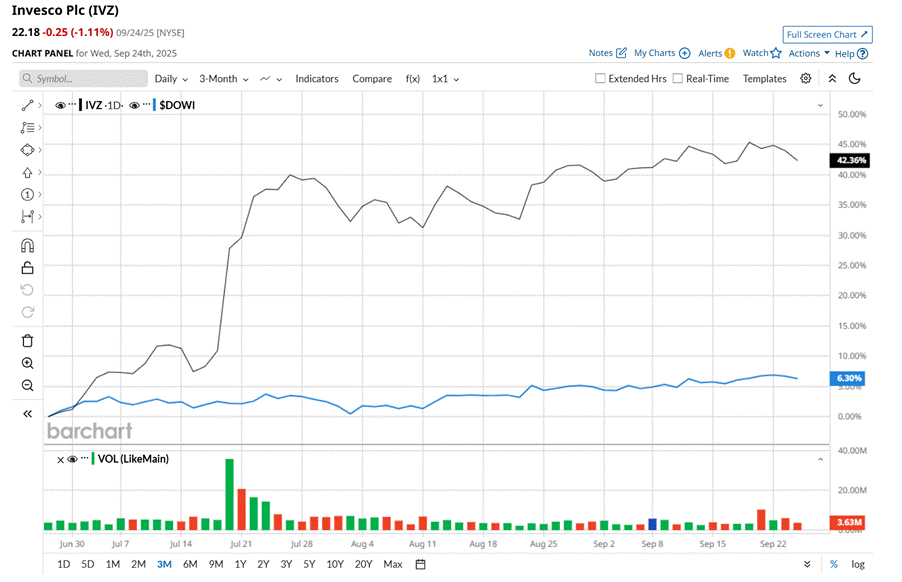Screen dimensions: 902x582
Task: Click the Symbol search field
Action: coord(83,79)
